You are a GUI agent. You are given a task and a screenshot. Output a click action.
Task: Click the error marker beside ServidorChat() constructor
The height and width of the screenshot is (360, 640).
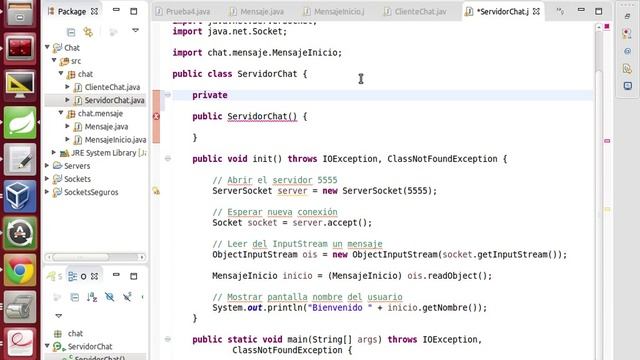(x=156, y=116)
